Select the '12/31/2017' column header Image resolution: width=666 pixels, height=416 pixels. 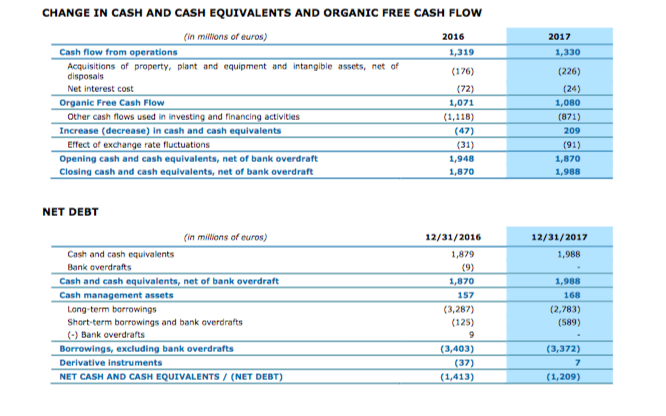(x=559, y=237)
